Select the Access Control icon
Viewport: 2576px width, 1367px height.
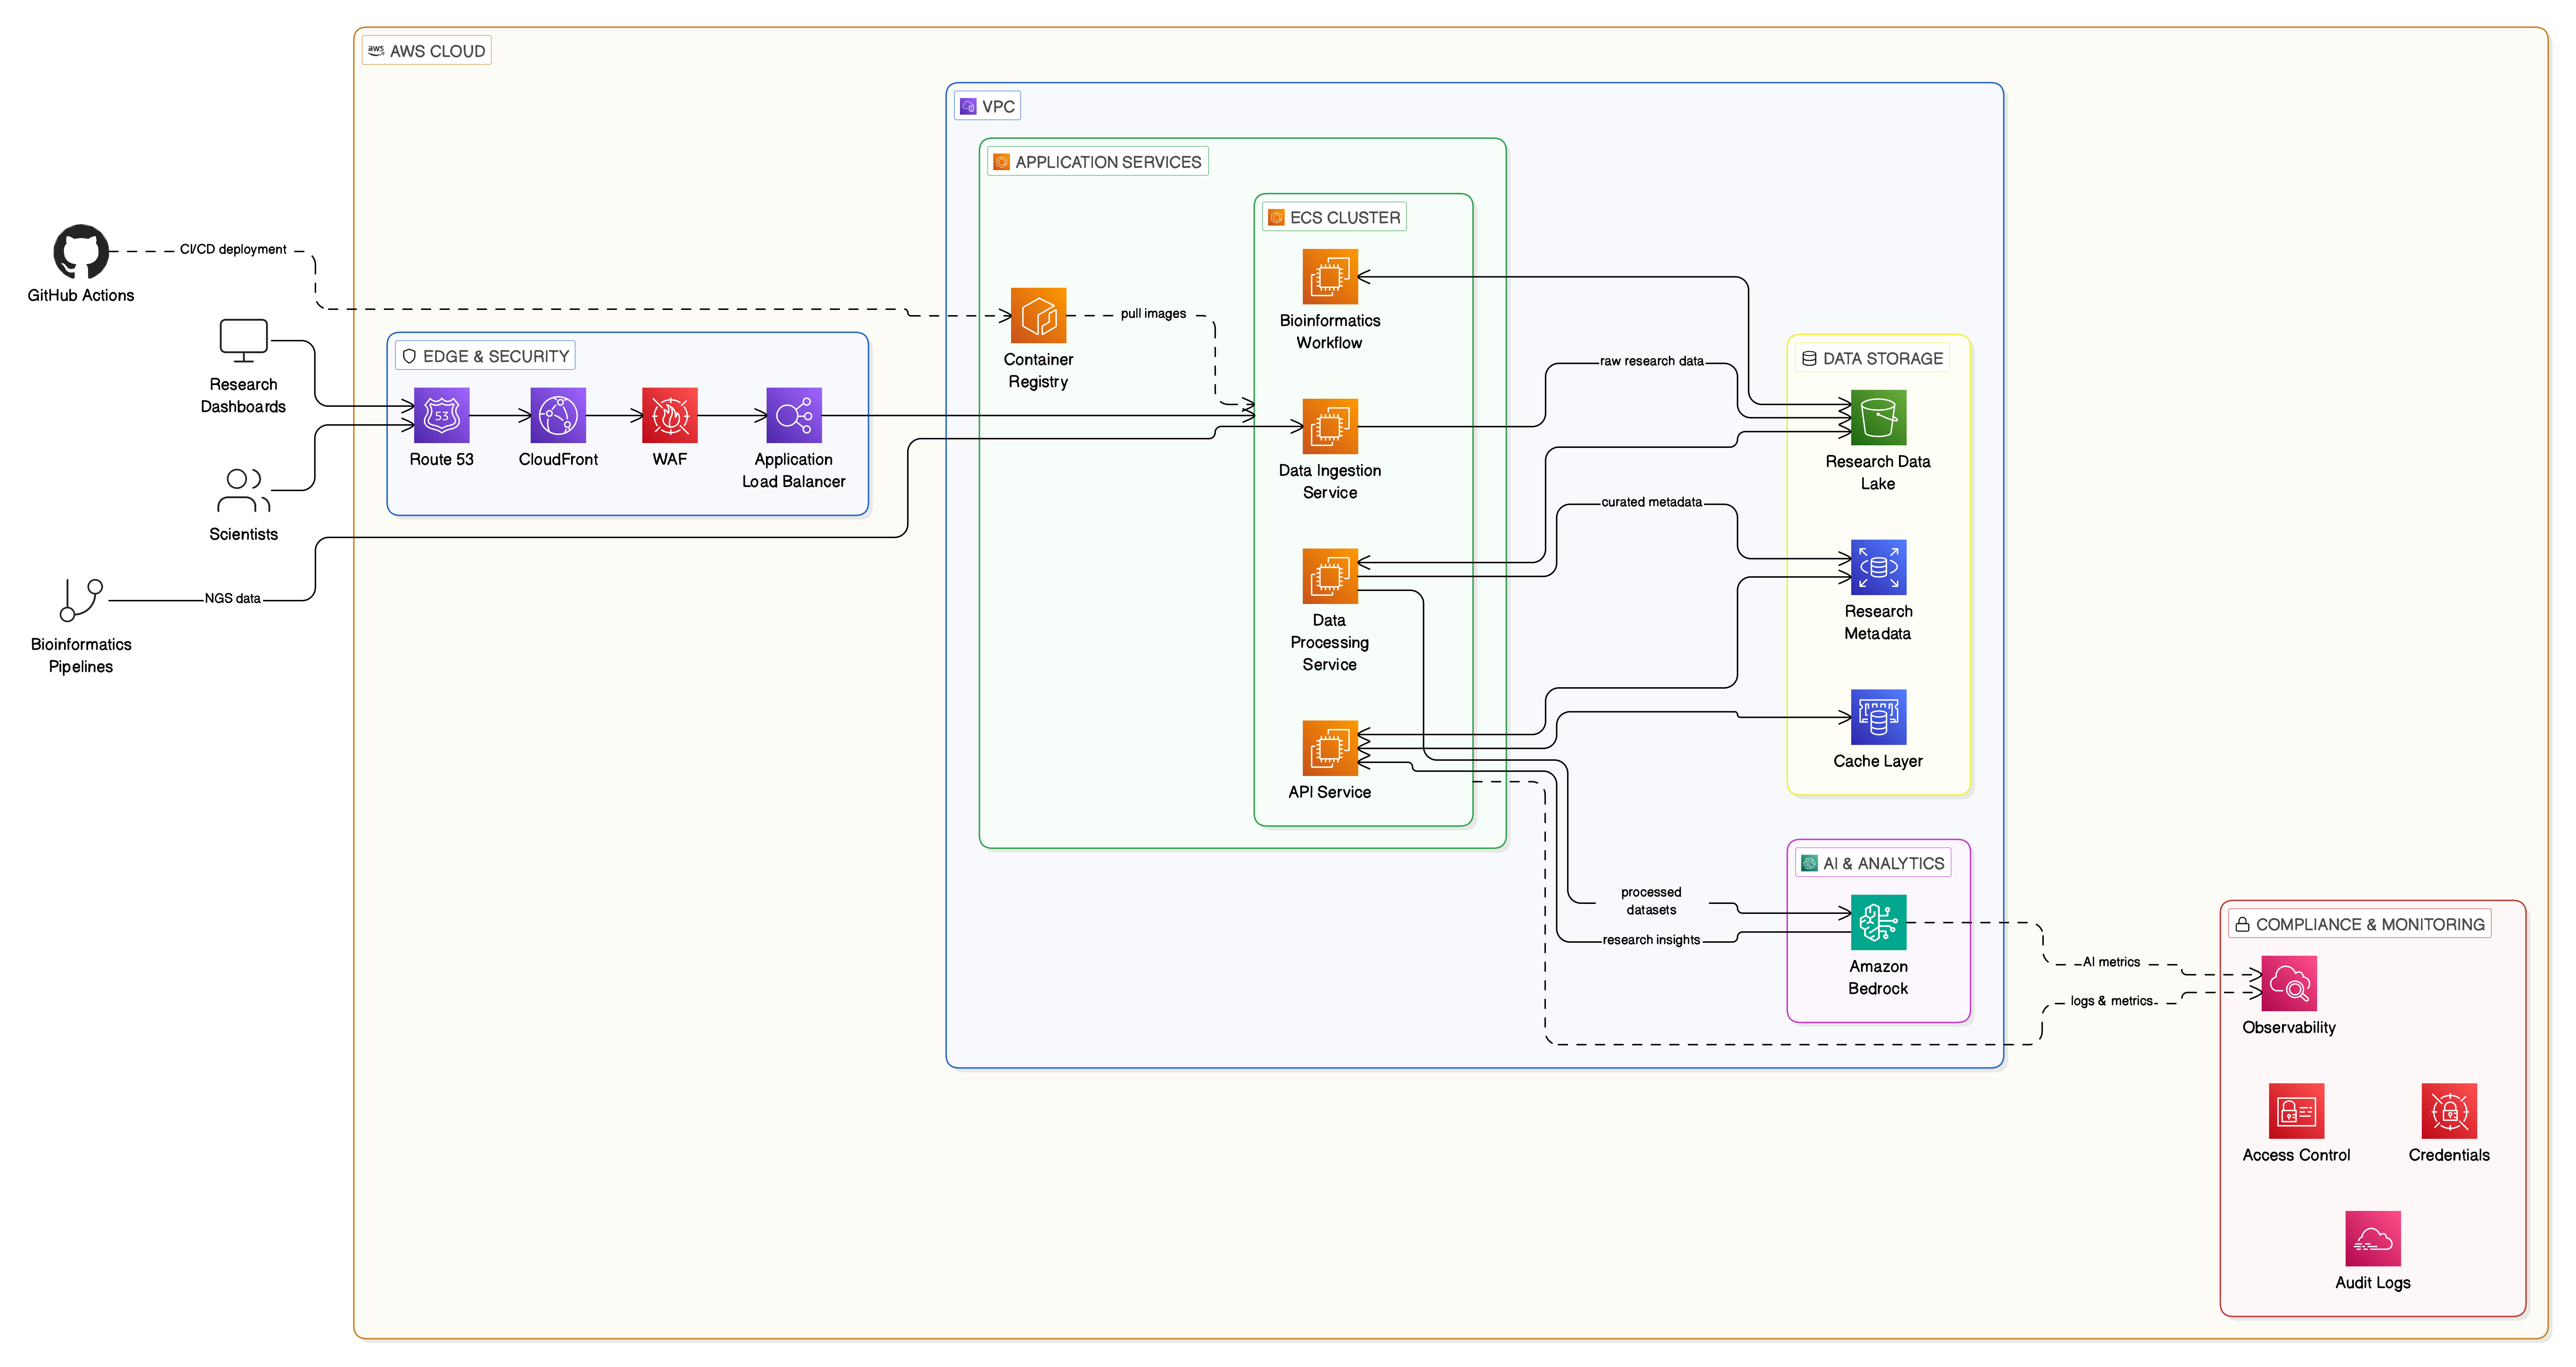pyautogui.click(x=2296, y=1111)
